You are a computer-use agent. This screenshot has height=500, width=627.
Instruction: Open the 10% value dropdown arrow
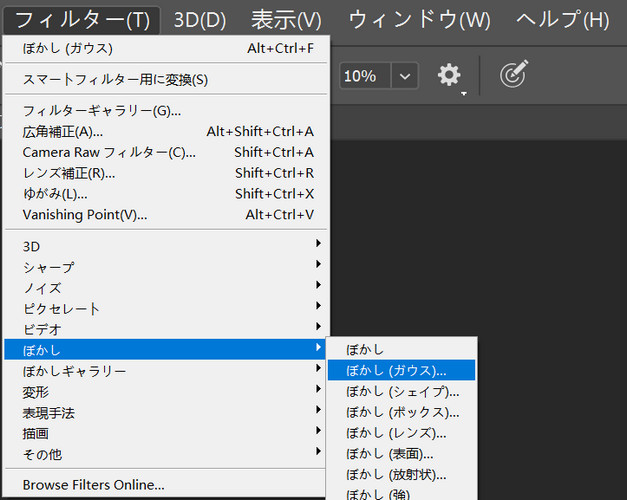tap(405, 76)
